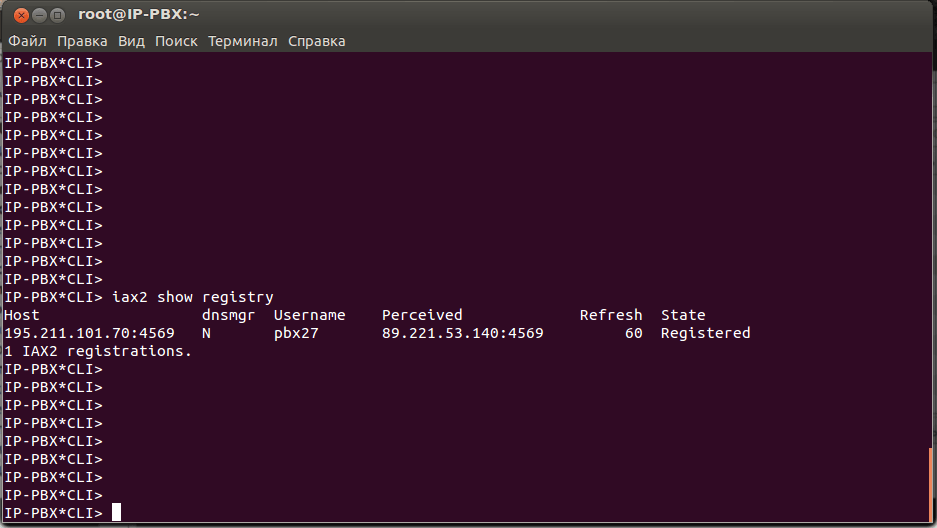The width and height of the screenshot is (937, 528).
Task: Click the perceived address 89.221.53.140:4569
Action: pyautogui.click(x=462, y=333)
